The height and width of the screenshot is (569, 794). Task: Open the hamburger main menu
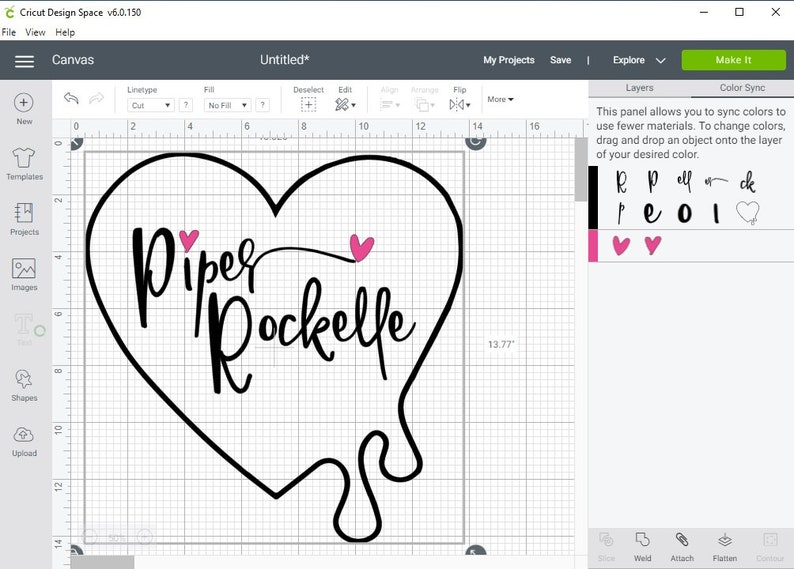(24, 61)
